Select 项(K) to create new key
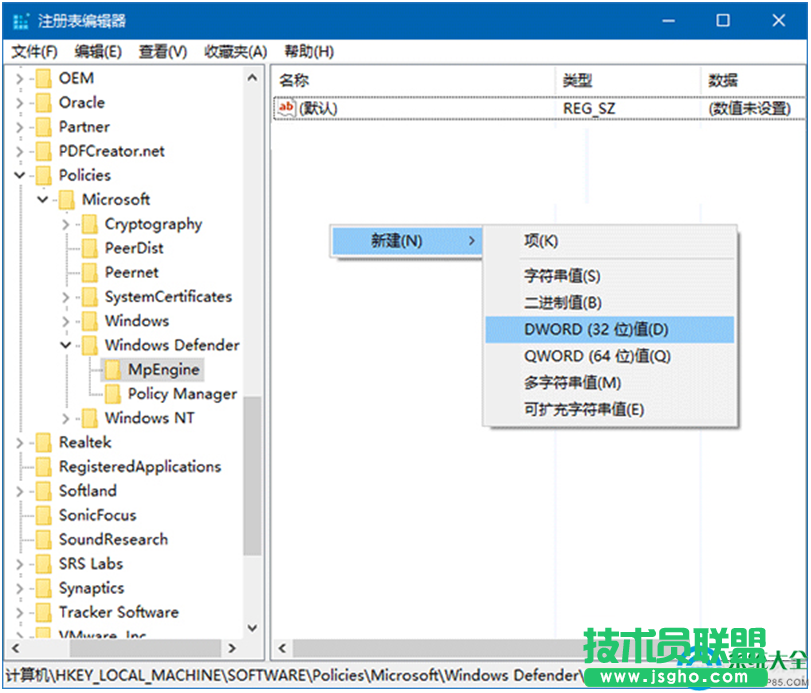 (541, 241)
